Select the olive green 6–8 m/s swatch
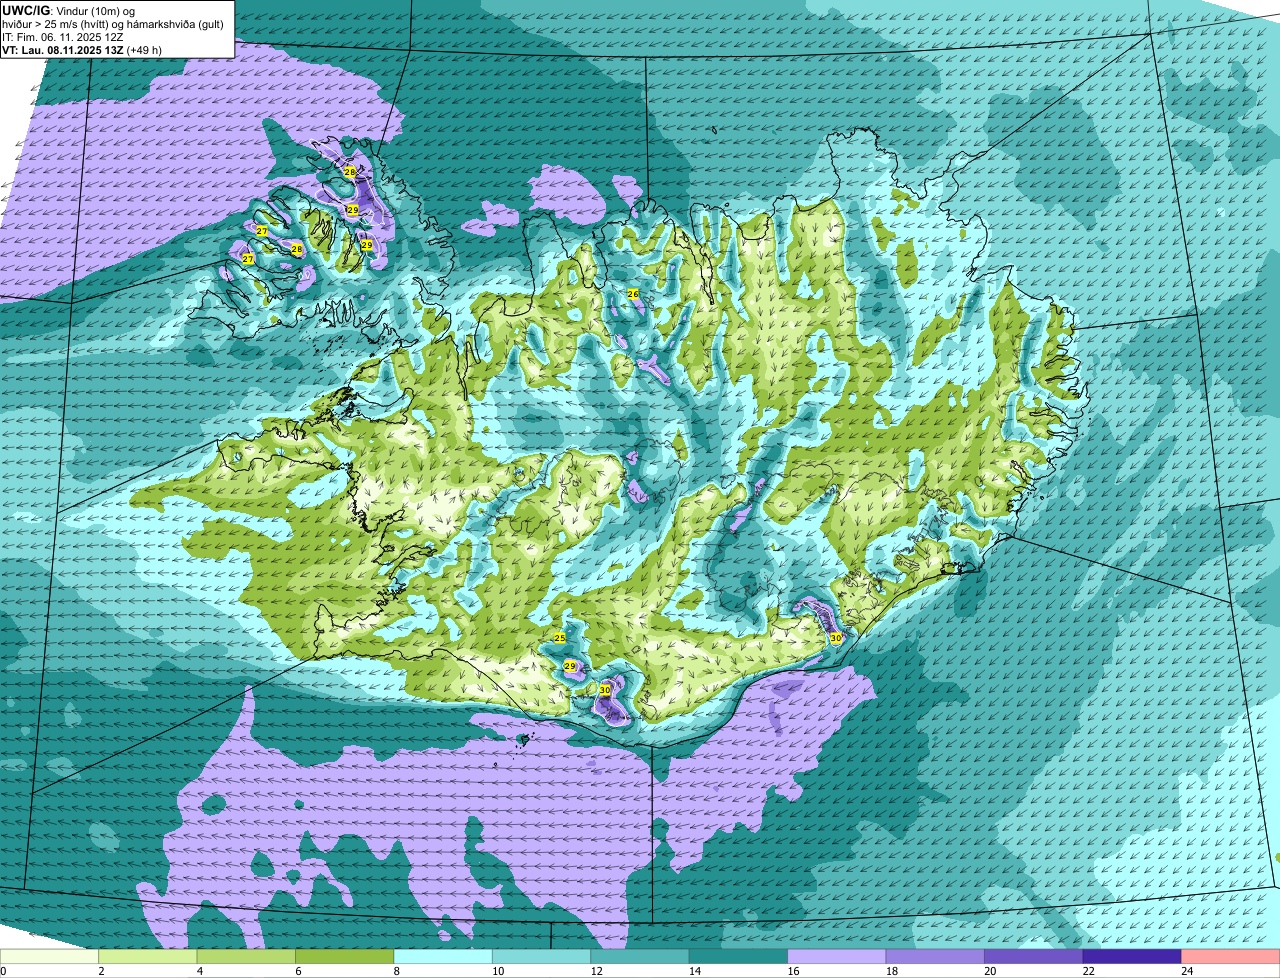The width and height of the screenshot is (1280, 978). pyautogui.click(x=345, y=956)
